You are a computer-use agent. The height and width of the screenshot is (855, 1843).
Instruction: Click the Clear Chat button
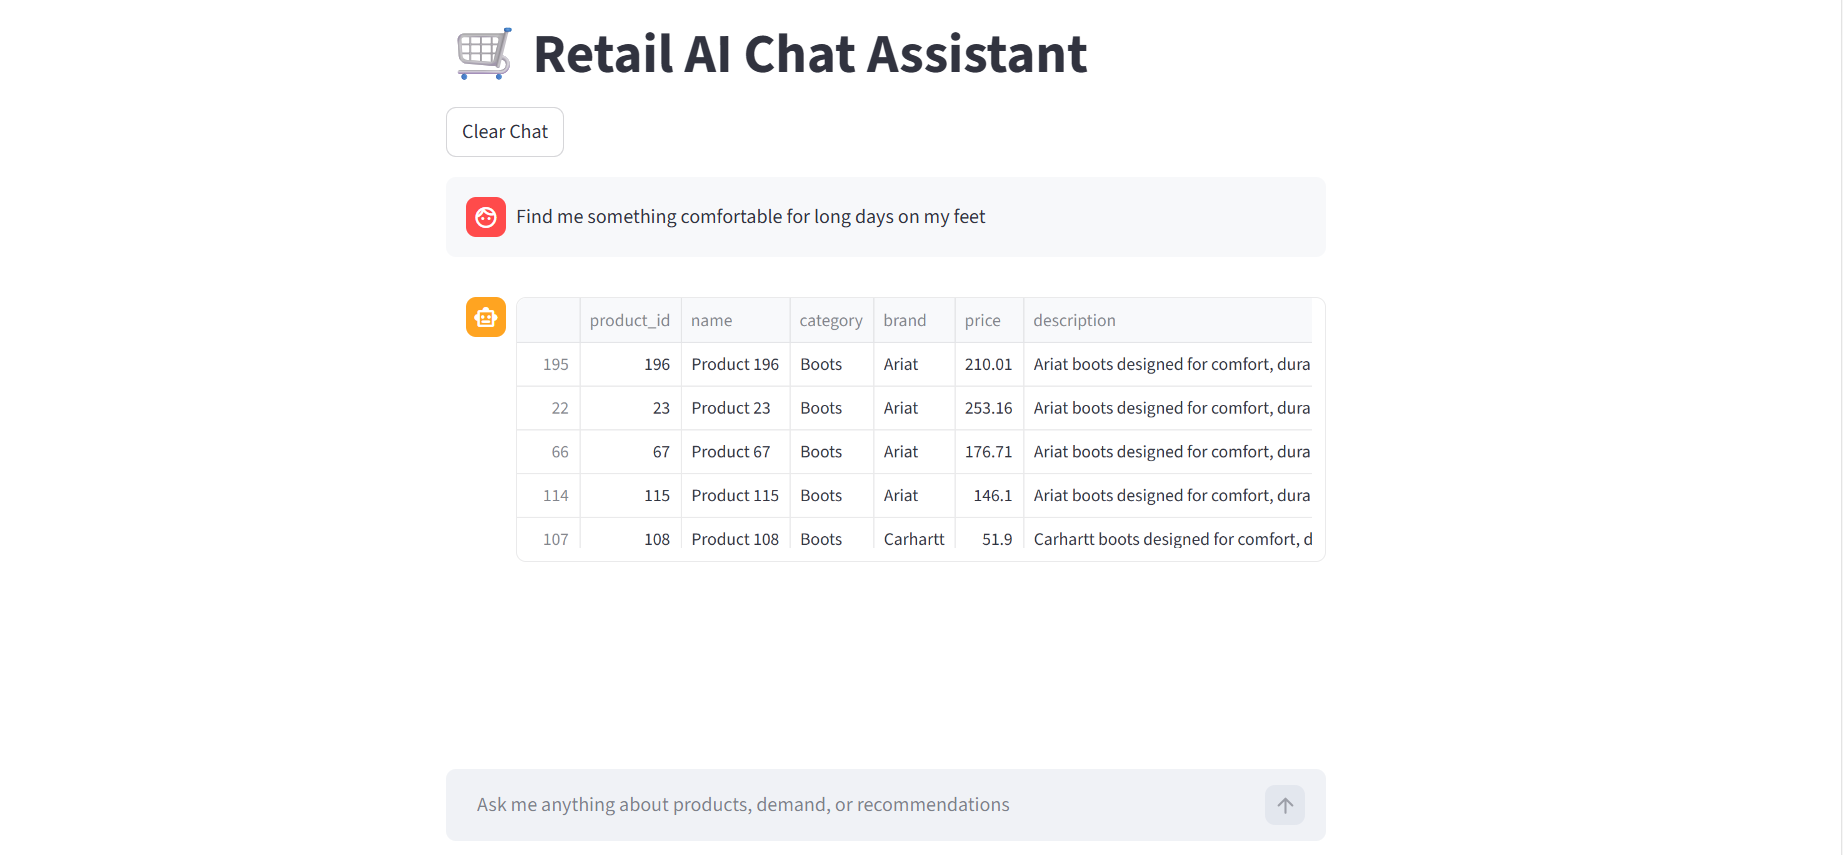(505, 132)
